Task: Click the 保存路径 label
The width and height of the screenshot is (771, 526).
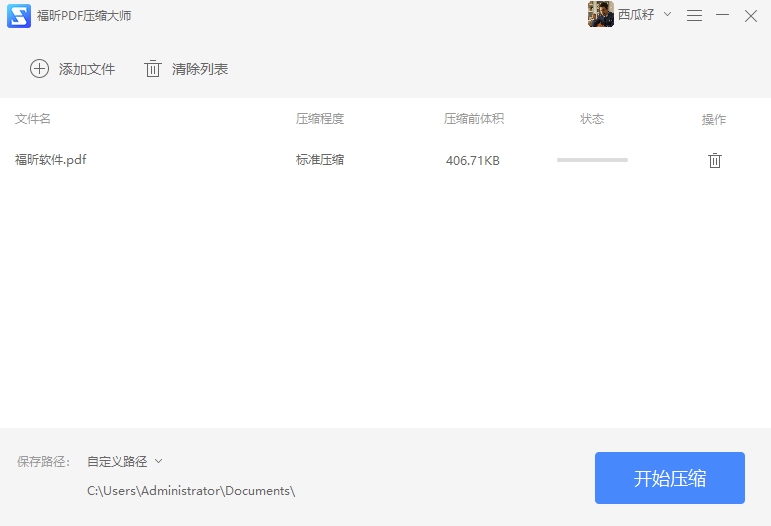Action: coord(43,462)
